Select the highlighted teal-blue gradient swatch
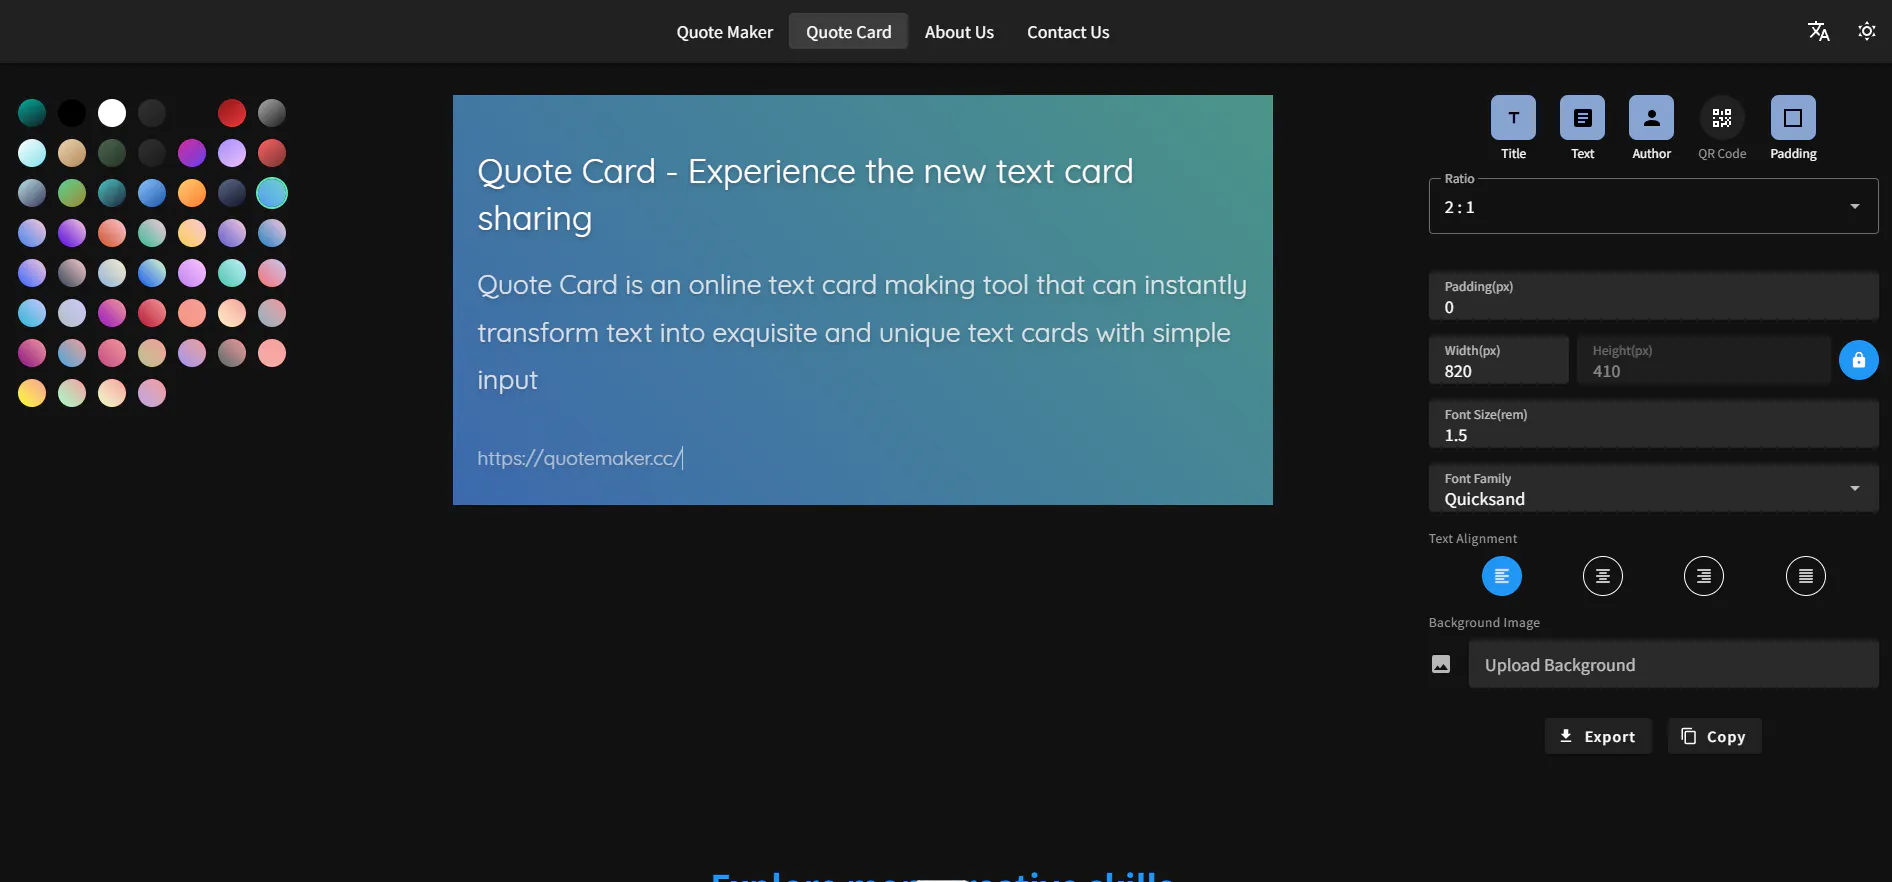This screenshot has height=882, width=1892. point(272,193)
